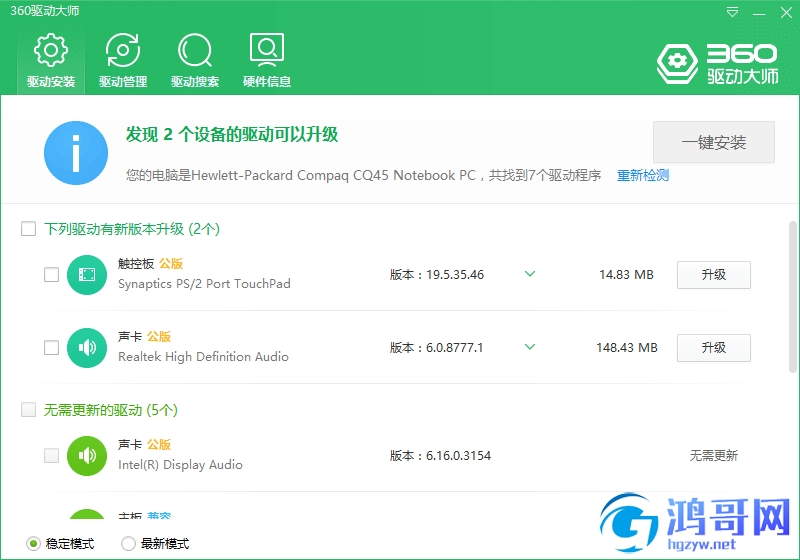Click the 重新检测 link
The image size is (800, 560).
pos(643,175)
